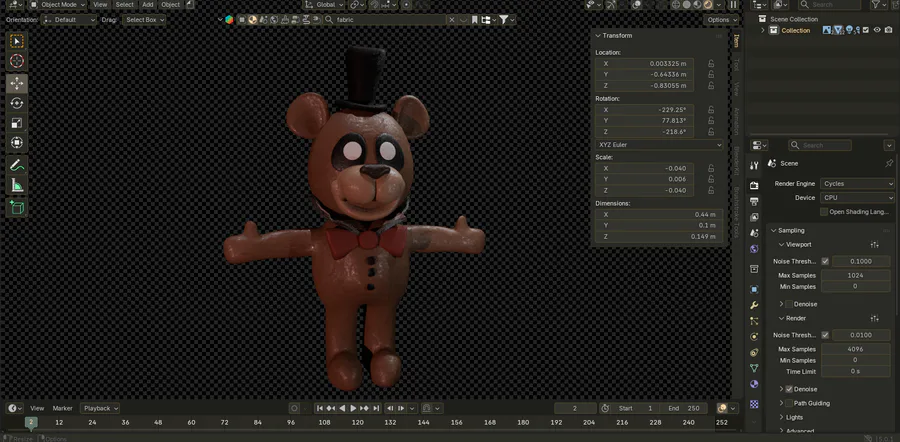Open the Tool properties tab icon
Image resolution: width=900 pixels, height=442 pixels.
coord(754,165)
